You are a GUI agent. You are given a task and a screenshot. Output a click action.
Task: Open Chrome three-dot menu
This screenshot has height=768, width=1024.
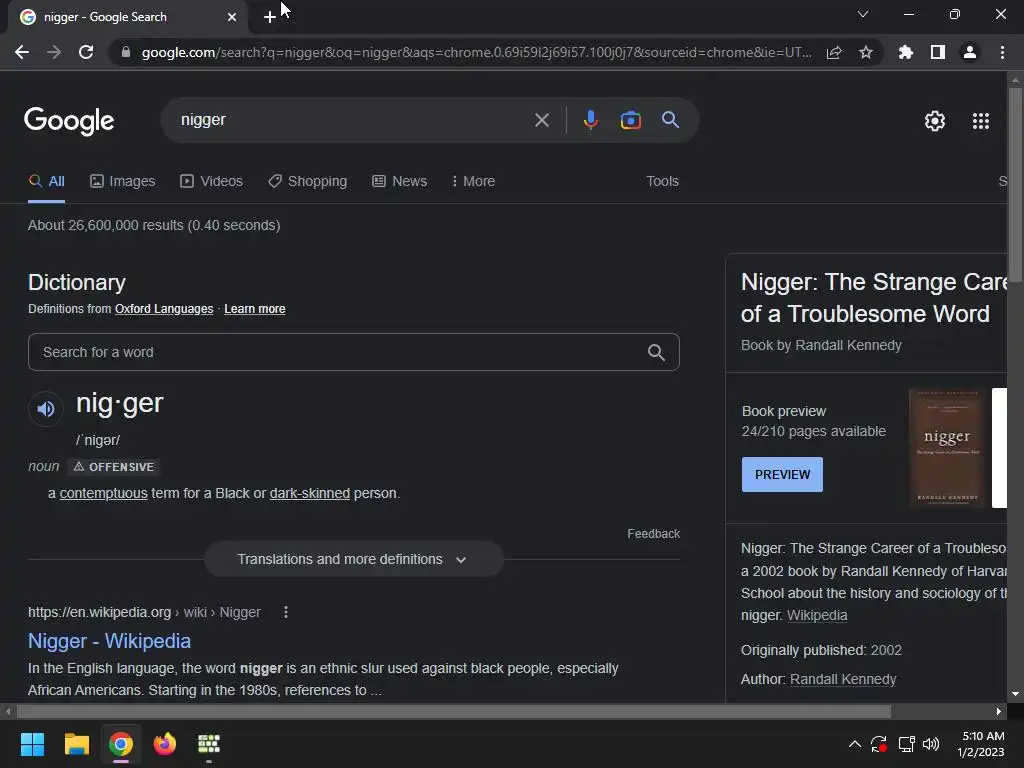point(1002,52)
